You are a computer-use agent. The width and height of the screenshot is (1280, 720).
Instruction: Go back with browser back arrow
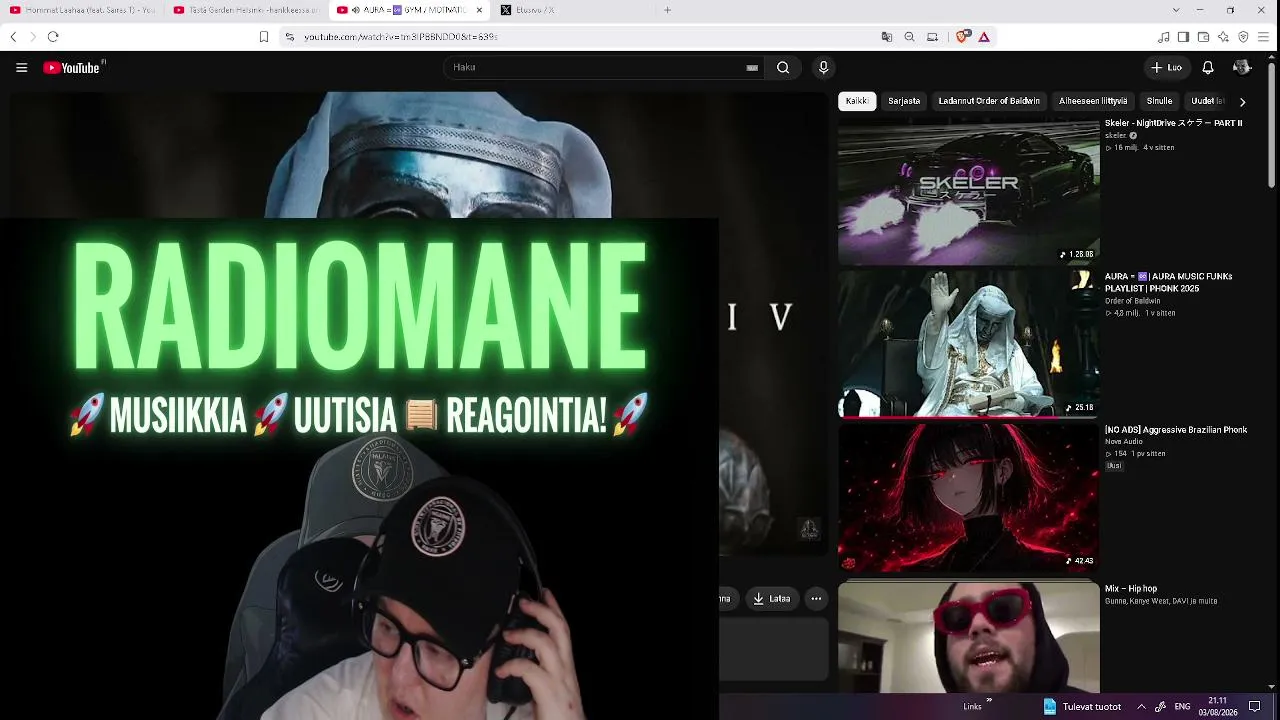13,37
